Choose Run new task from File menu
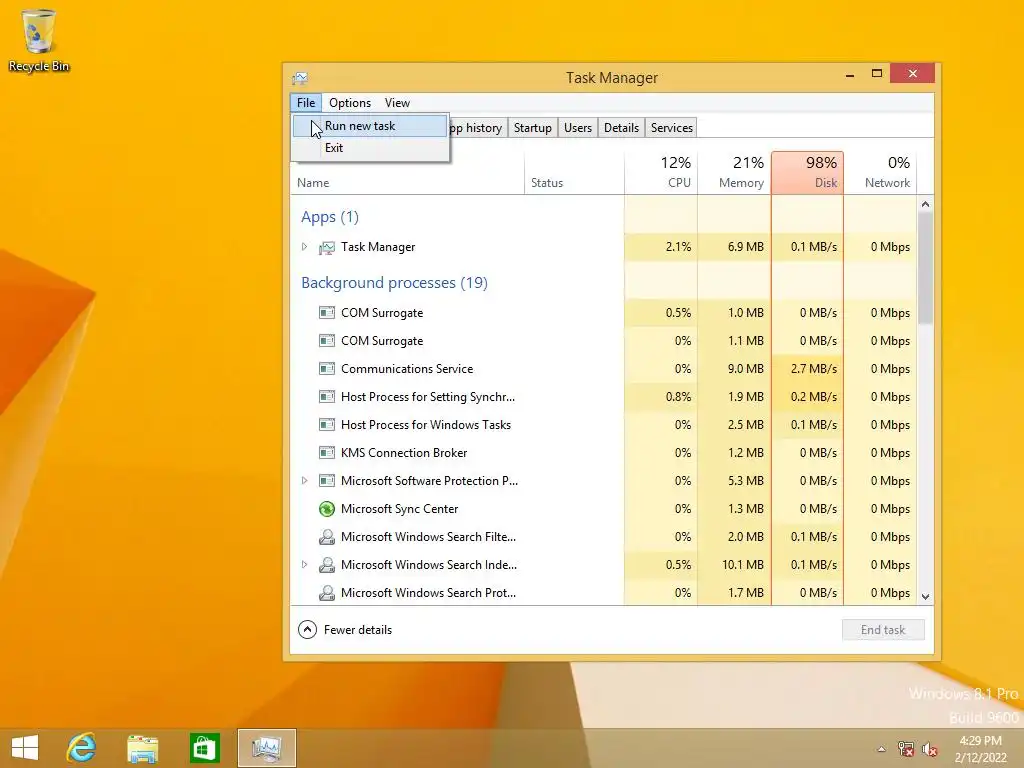 click(x=370, y=126)
